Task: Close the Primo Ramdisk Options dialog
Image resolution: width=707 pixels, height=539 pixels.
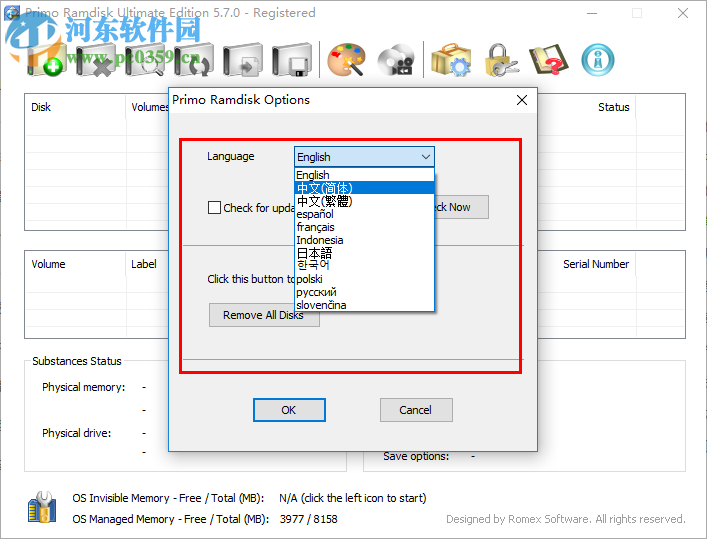Action: (522, 100)
